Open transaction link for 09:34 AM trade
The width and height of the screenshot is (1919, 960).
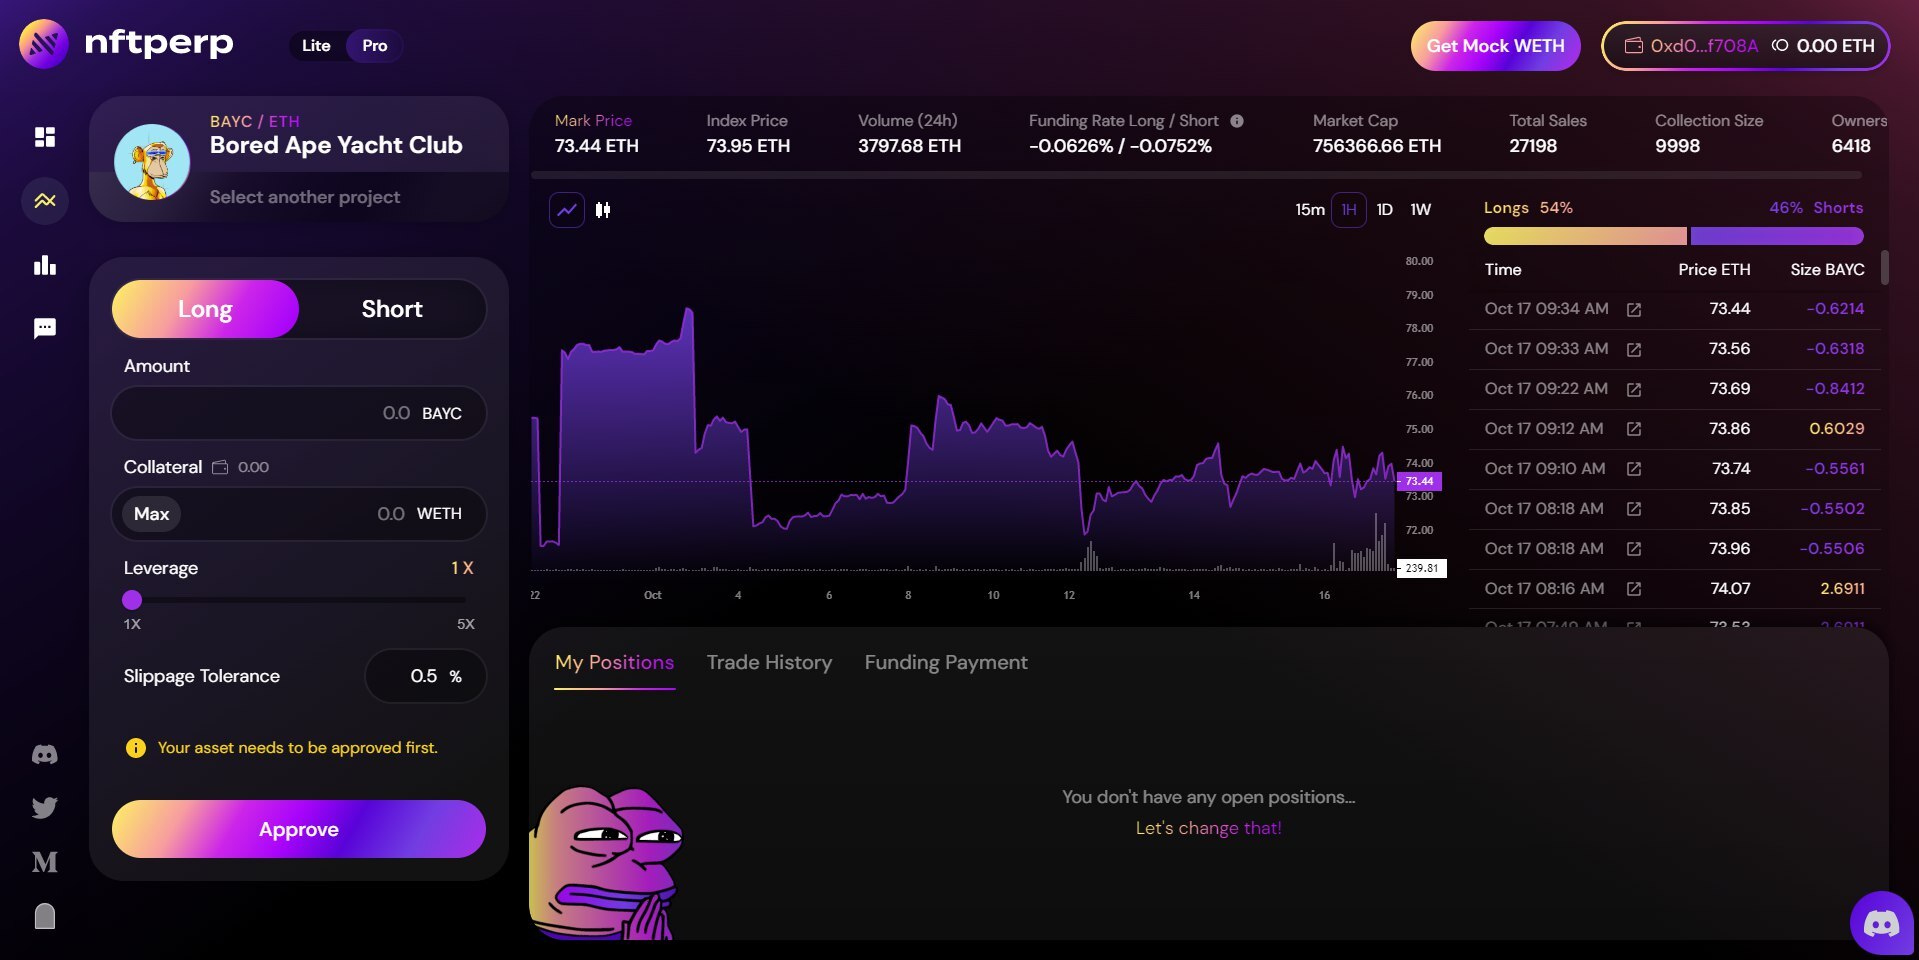1634,310
